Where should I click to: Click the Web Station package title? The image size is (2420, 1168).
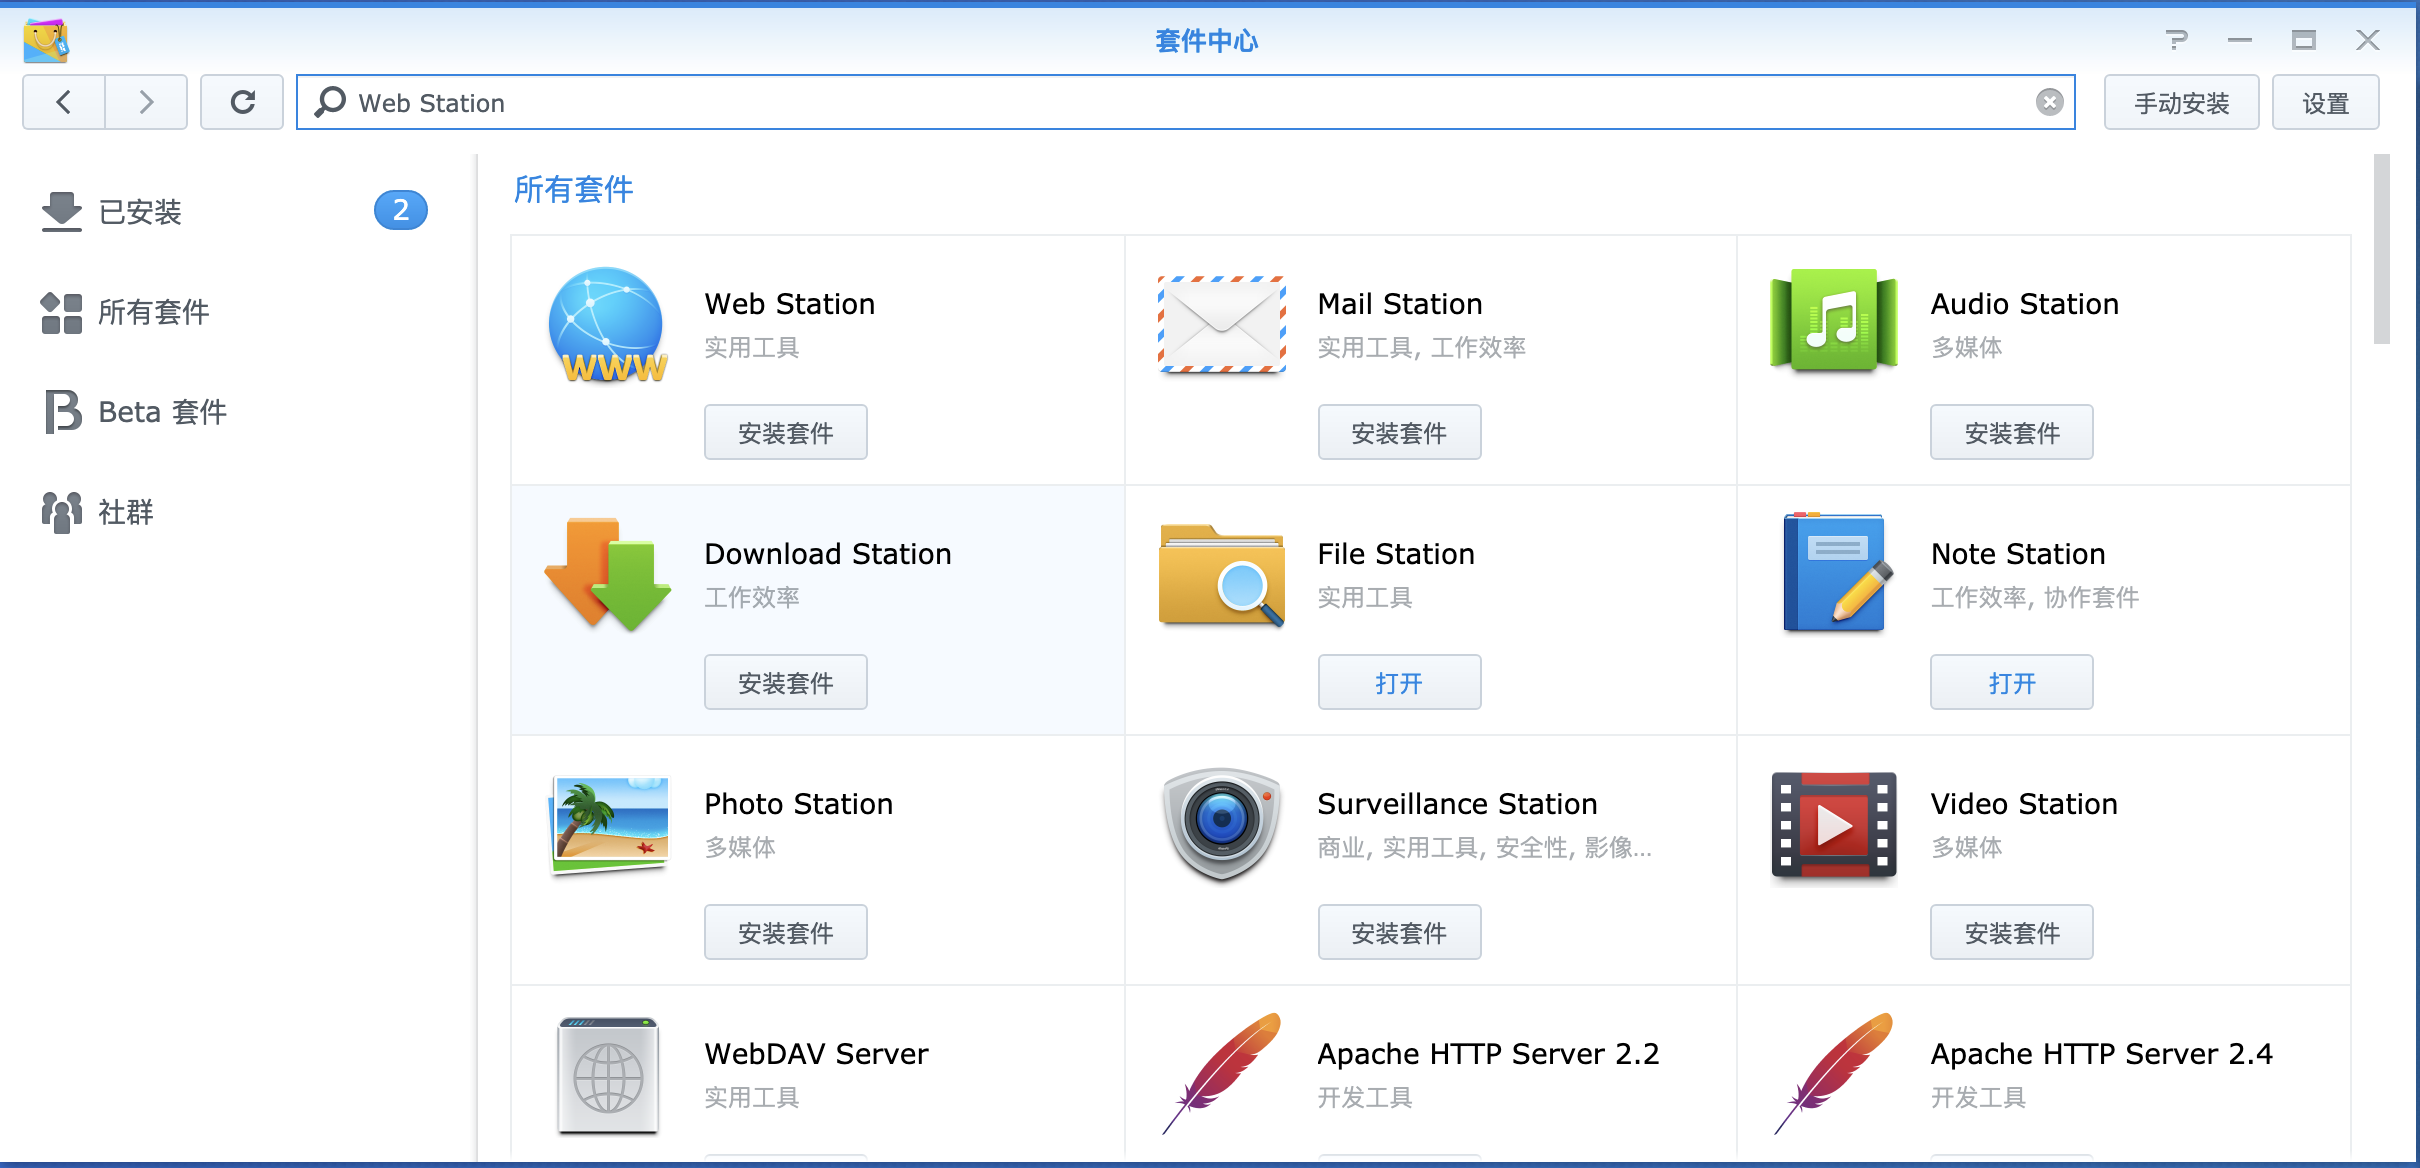pos(789,303)
